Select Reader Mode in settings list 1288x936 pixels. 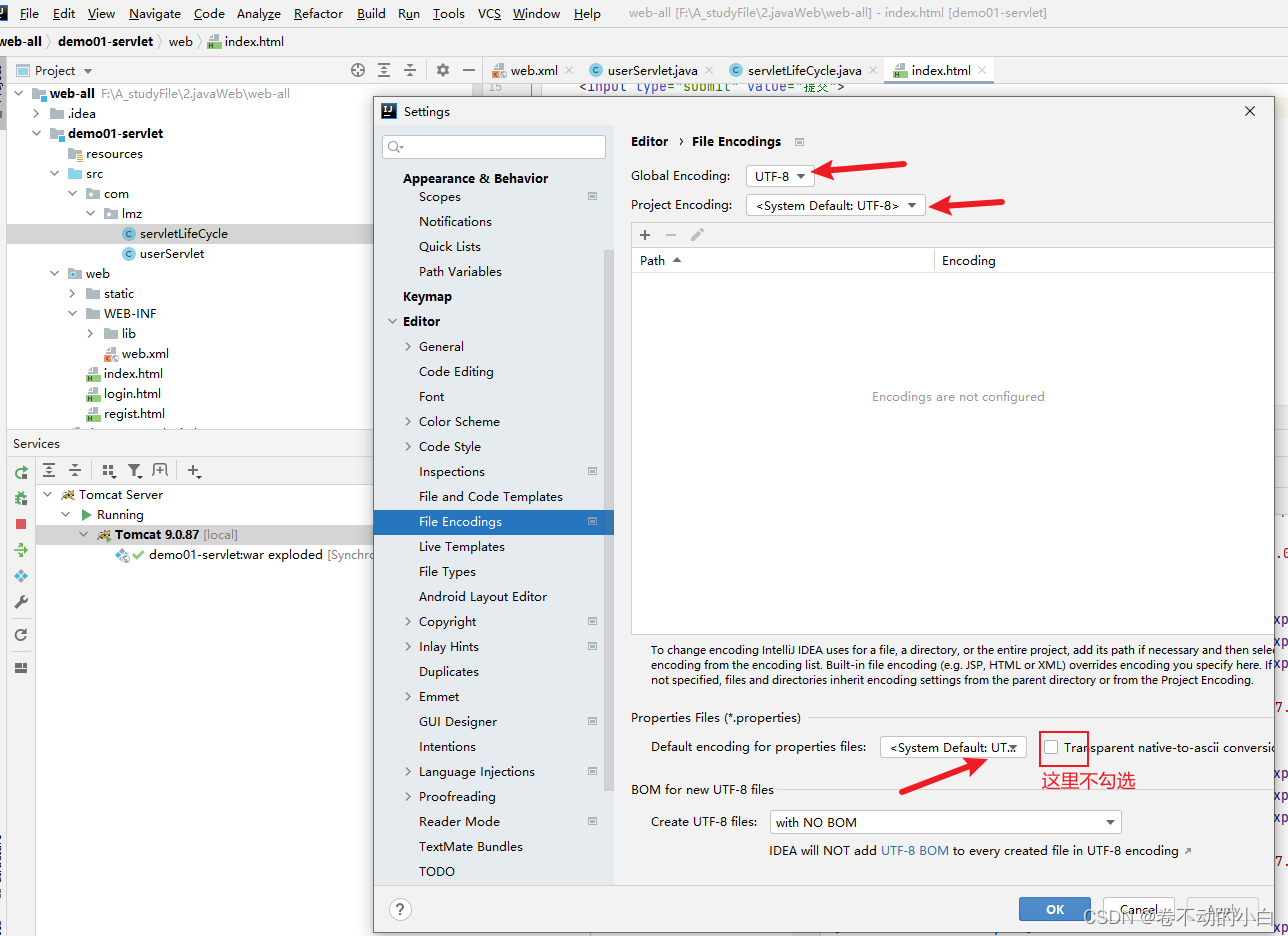click(x=459, y=821)
